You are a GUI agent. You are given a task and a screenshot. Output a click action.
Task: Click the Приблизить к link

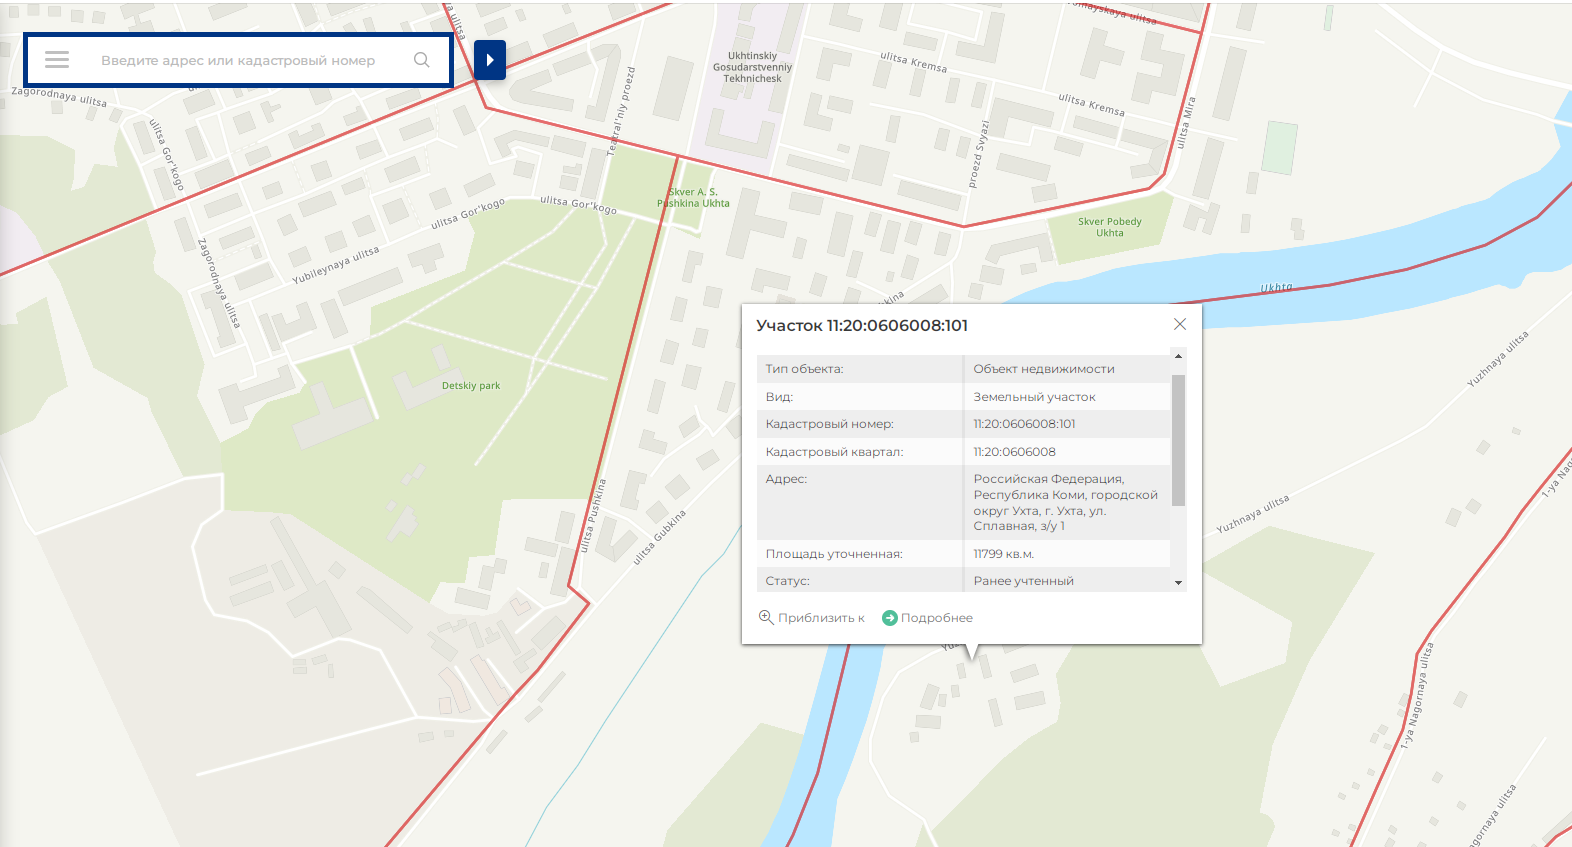pos(821,618)
